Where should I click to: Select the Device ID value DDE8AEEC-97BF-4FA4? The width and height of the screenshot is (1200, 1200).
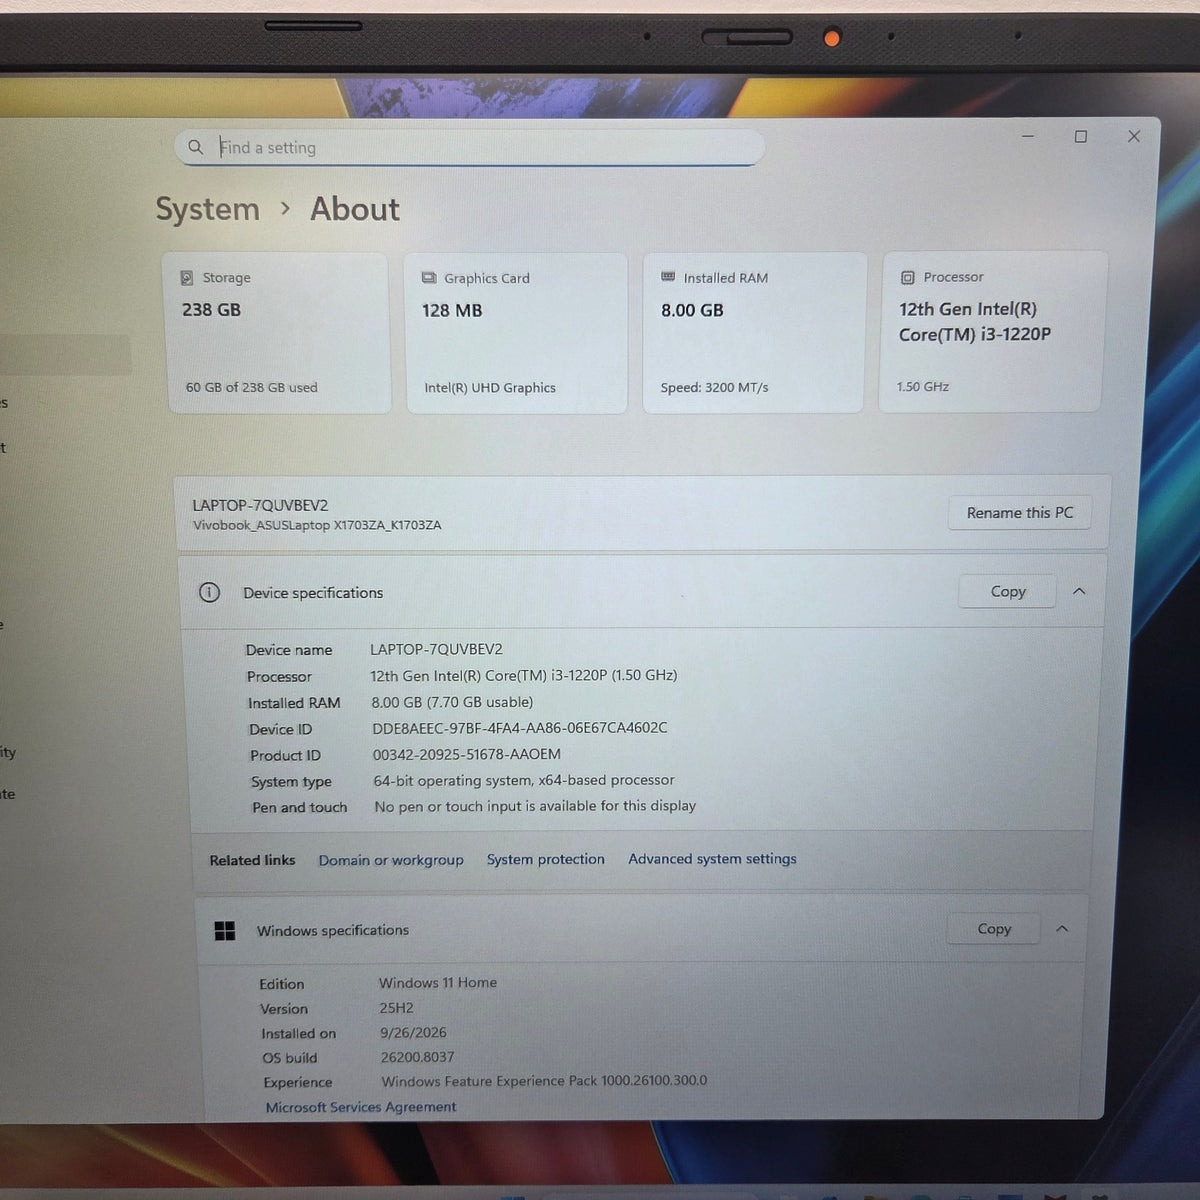[x=520, y=728]
